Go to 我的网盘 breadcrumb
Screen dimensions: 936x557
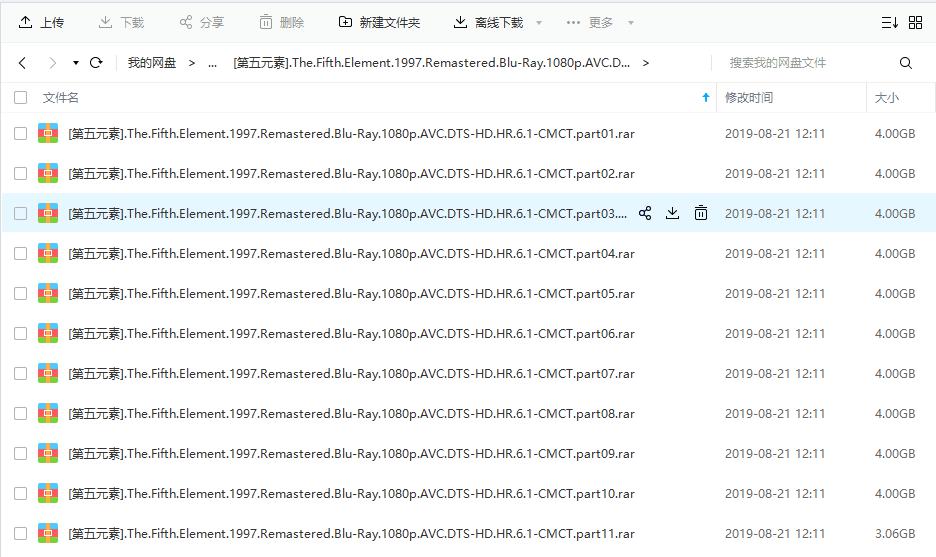pyautogui.click(x=152, y=63)
